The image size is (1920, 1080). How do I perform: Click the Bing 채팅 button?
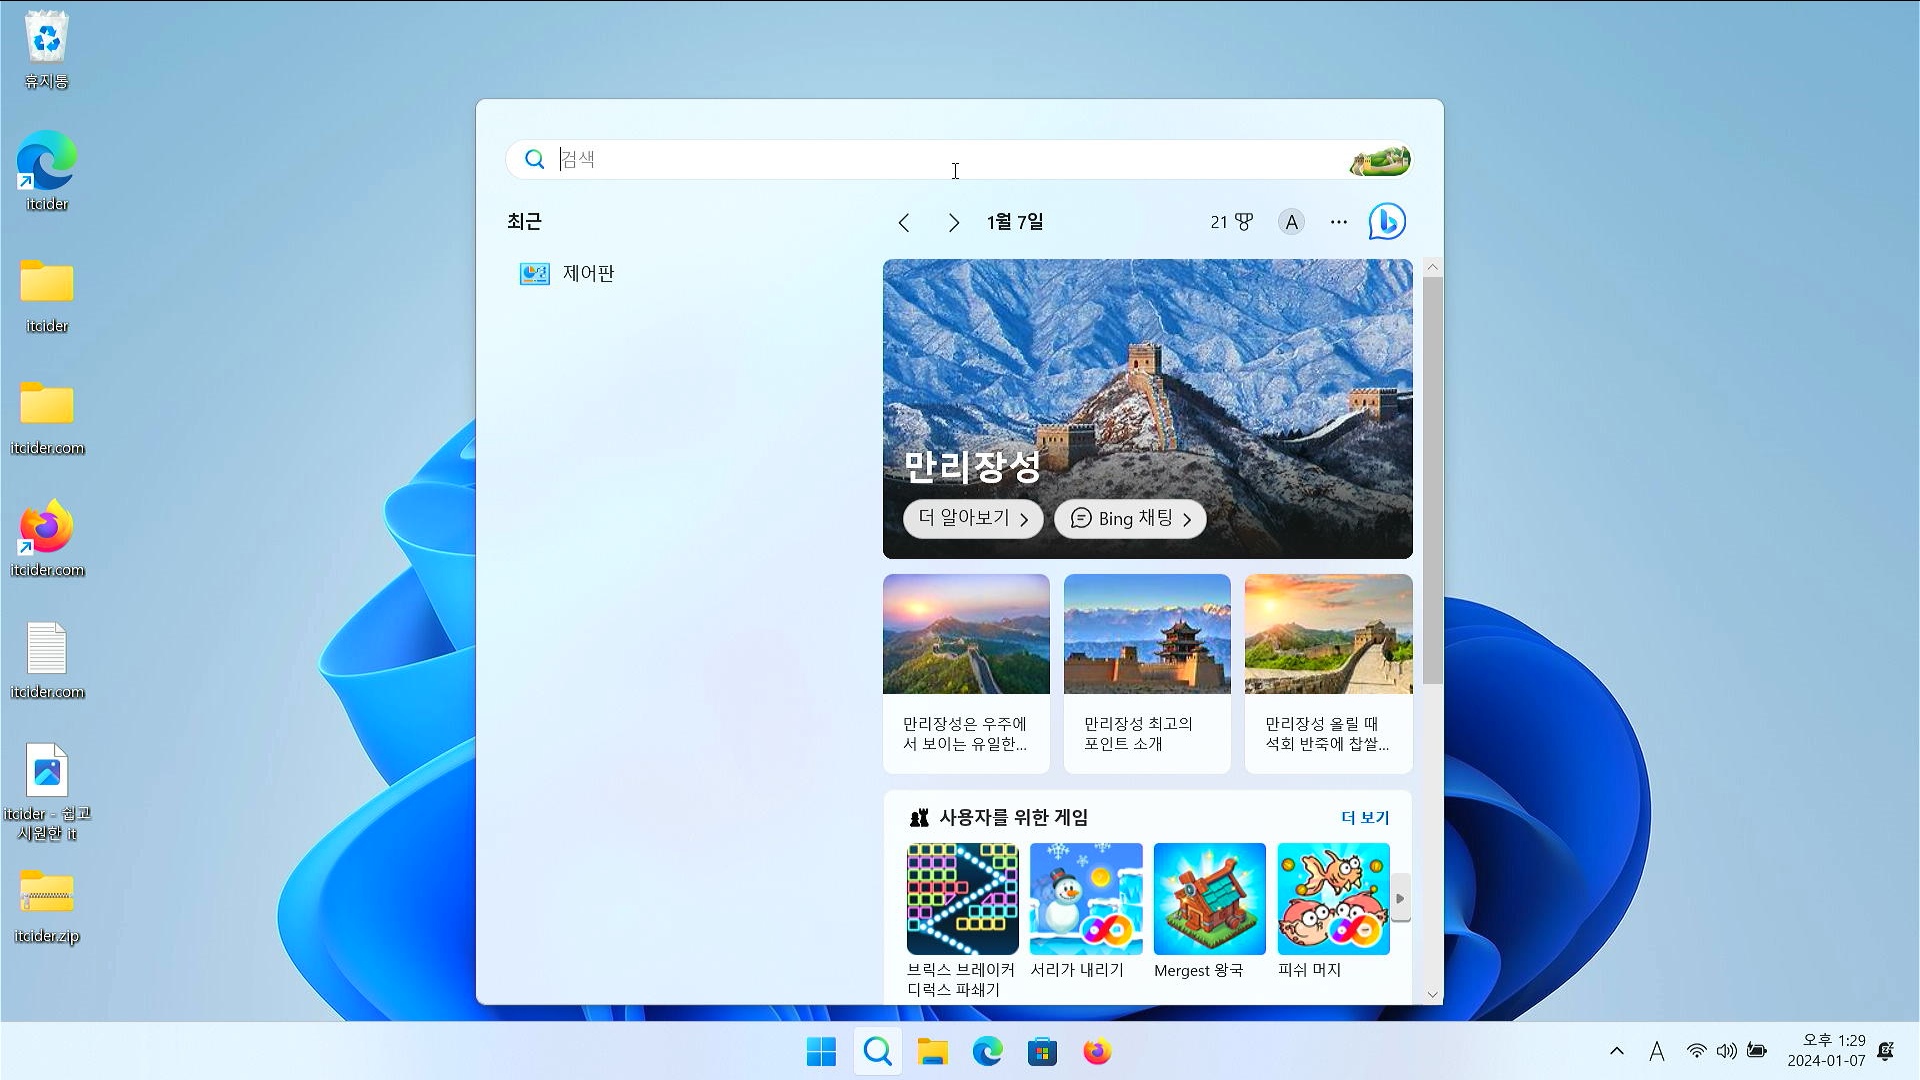click(1130, 518)
